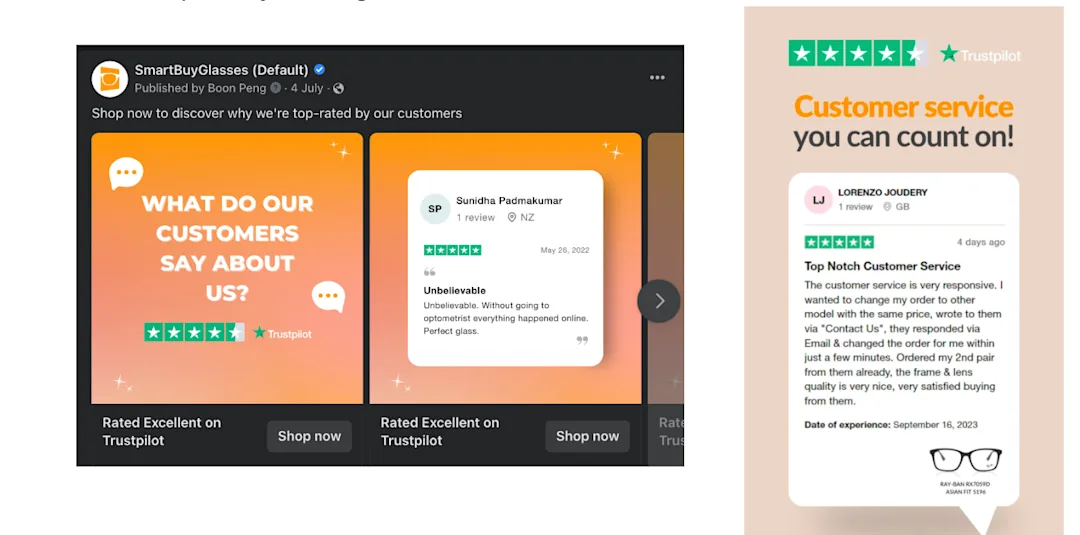Screen dimensions: 1080x535
Task: Click the Ray-Ban glasses product image
Action: click(965, 460)
